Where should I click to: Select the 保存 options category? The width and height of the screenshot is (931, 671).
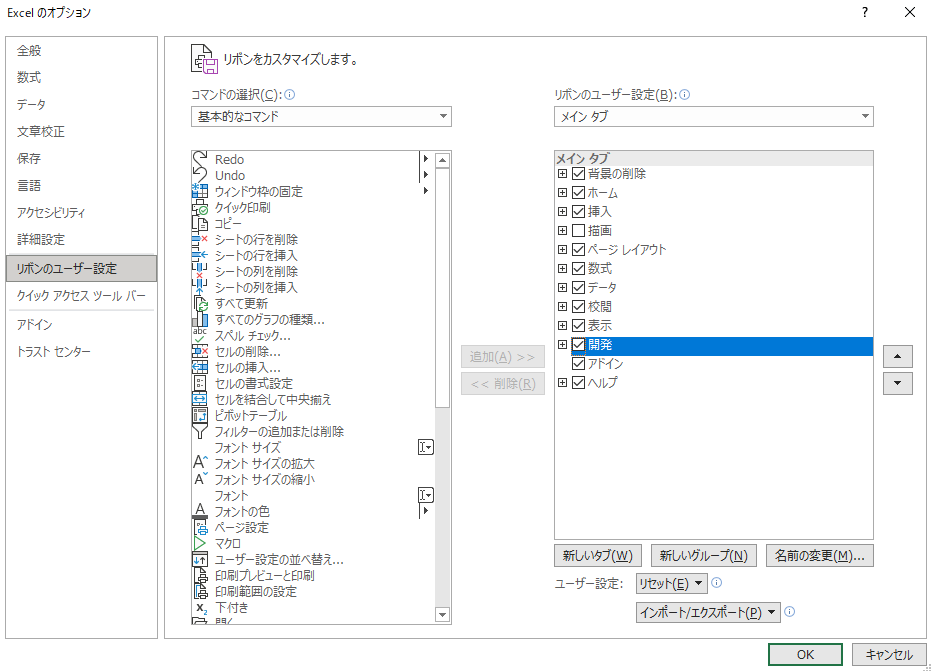[x=81, y=158]
